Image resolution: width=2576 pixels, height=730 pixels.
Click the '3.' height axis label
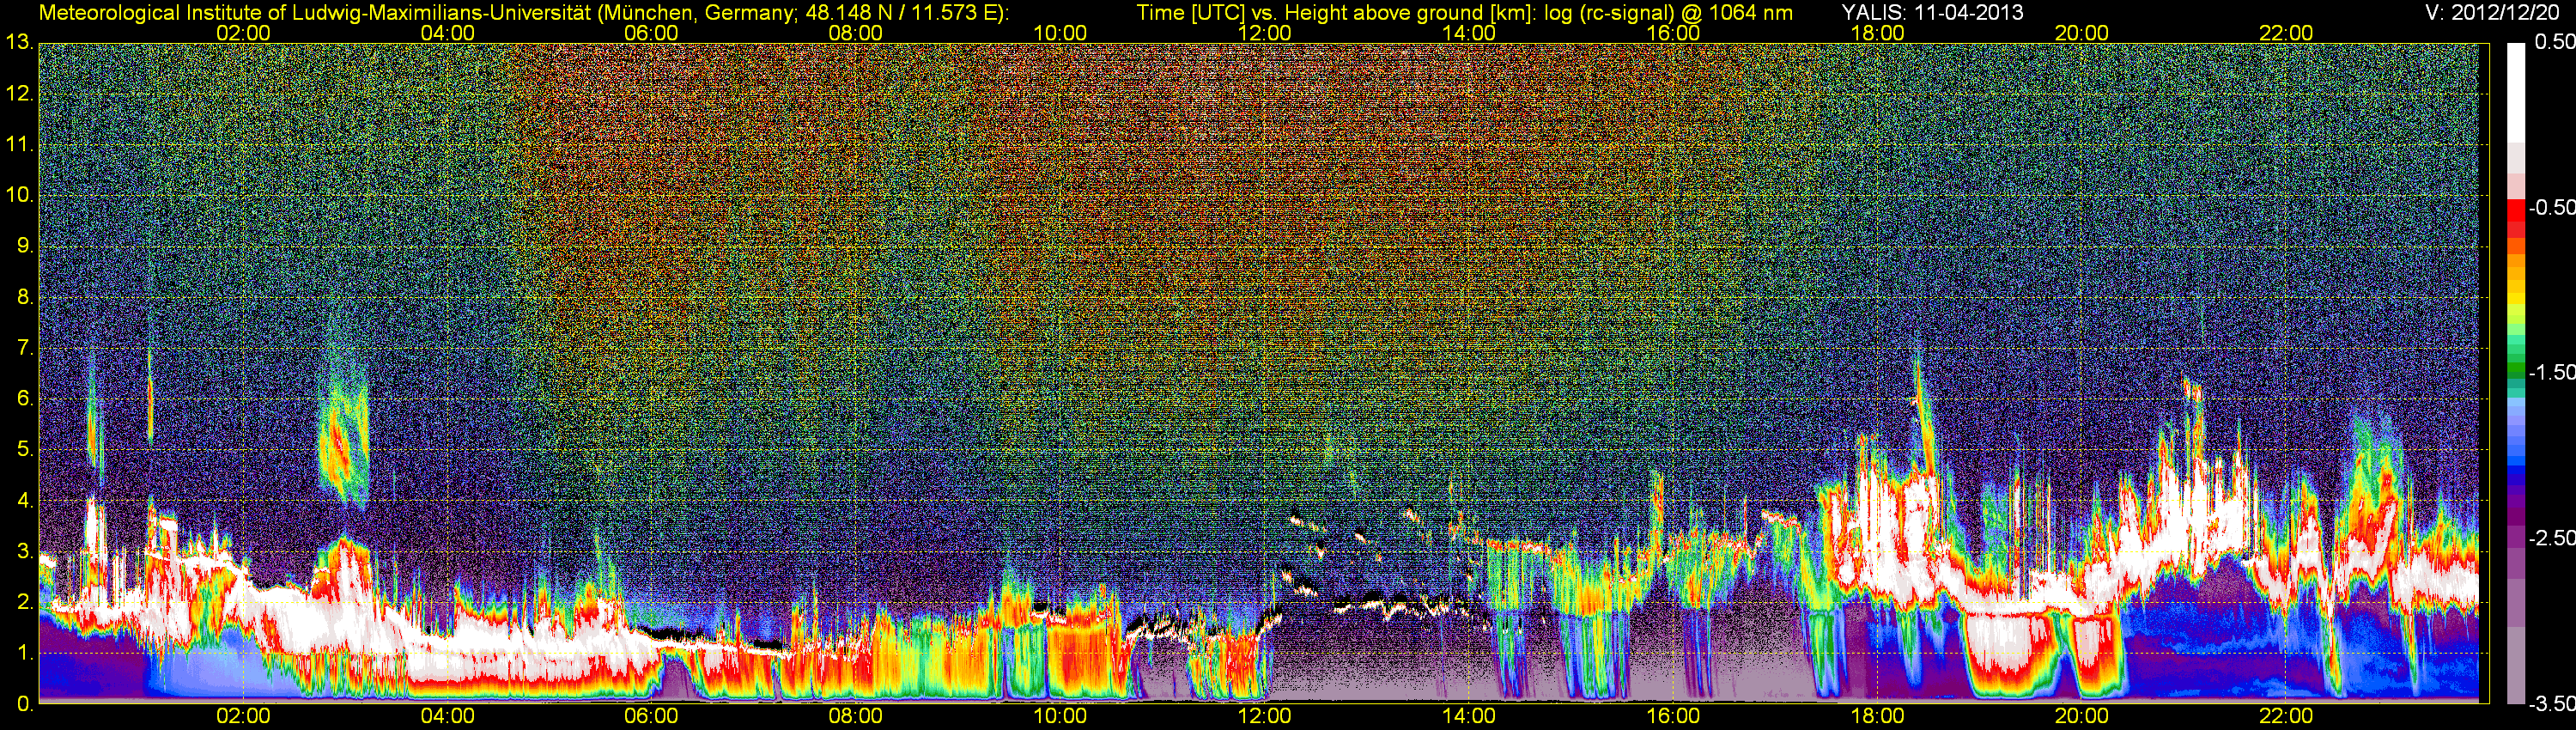[24, 552]
